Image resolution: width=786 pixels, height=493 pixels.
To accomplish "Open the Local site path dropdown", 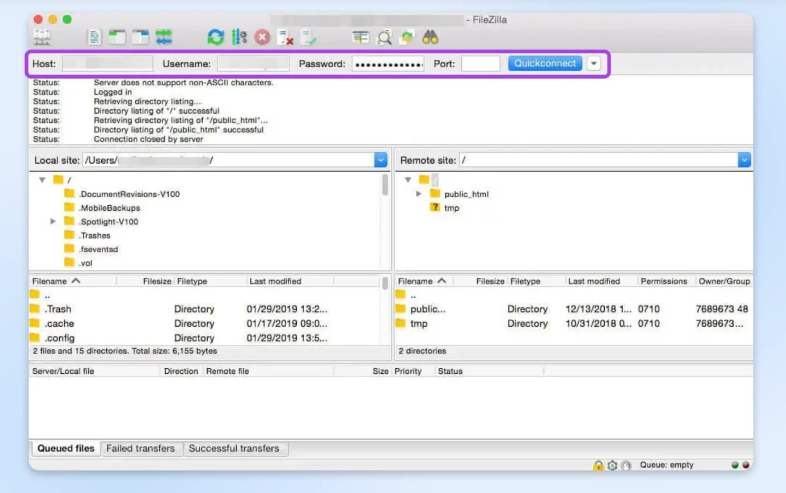I will 380,160.
